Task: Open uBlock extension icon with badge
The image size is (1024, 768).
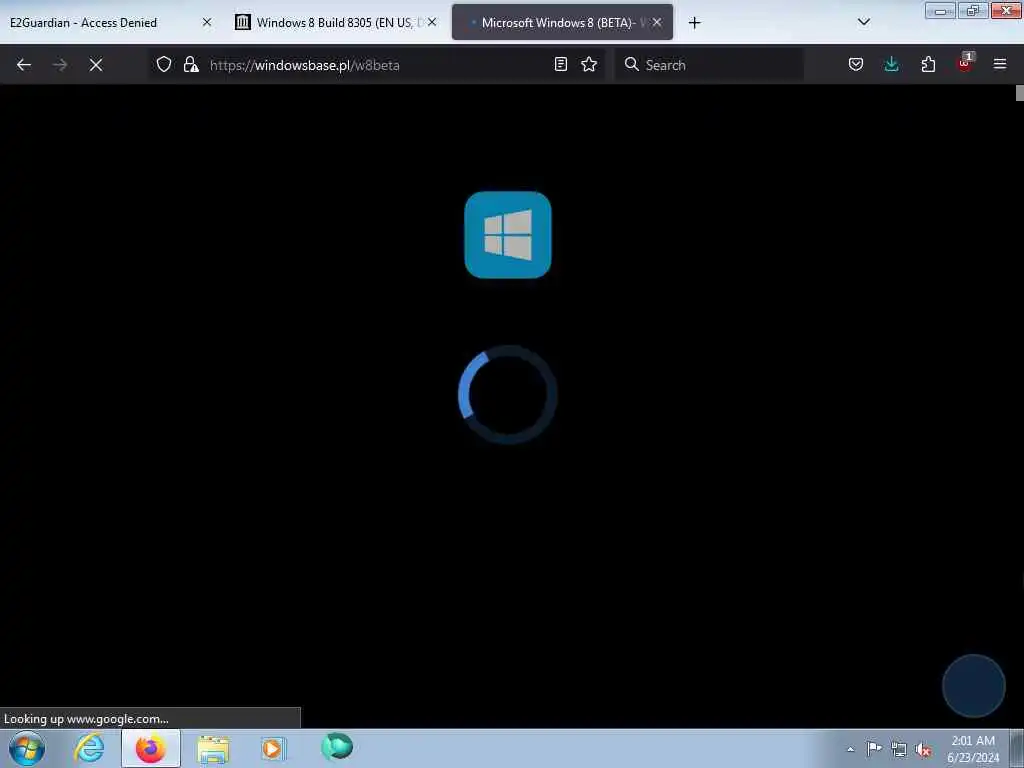Action: coord(965,63)
